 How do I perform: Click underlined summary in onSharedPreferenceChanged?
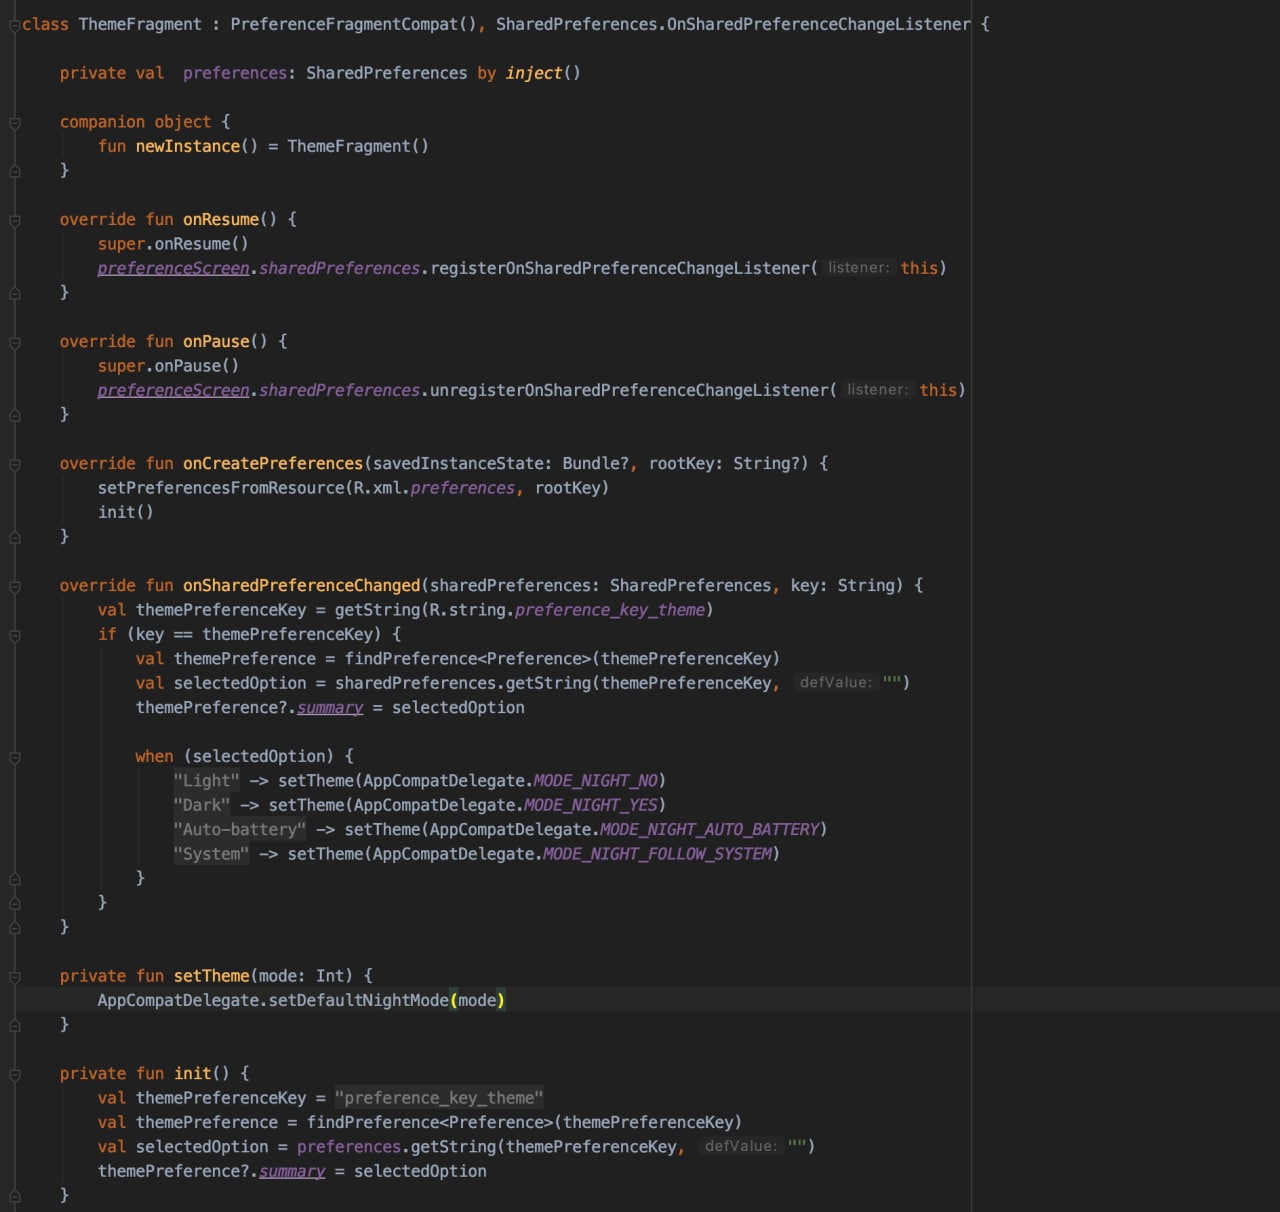(330, 708)
